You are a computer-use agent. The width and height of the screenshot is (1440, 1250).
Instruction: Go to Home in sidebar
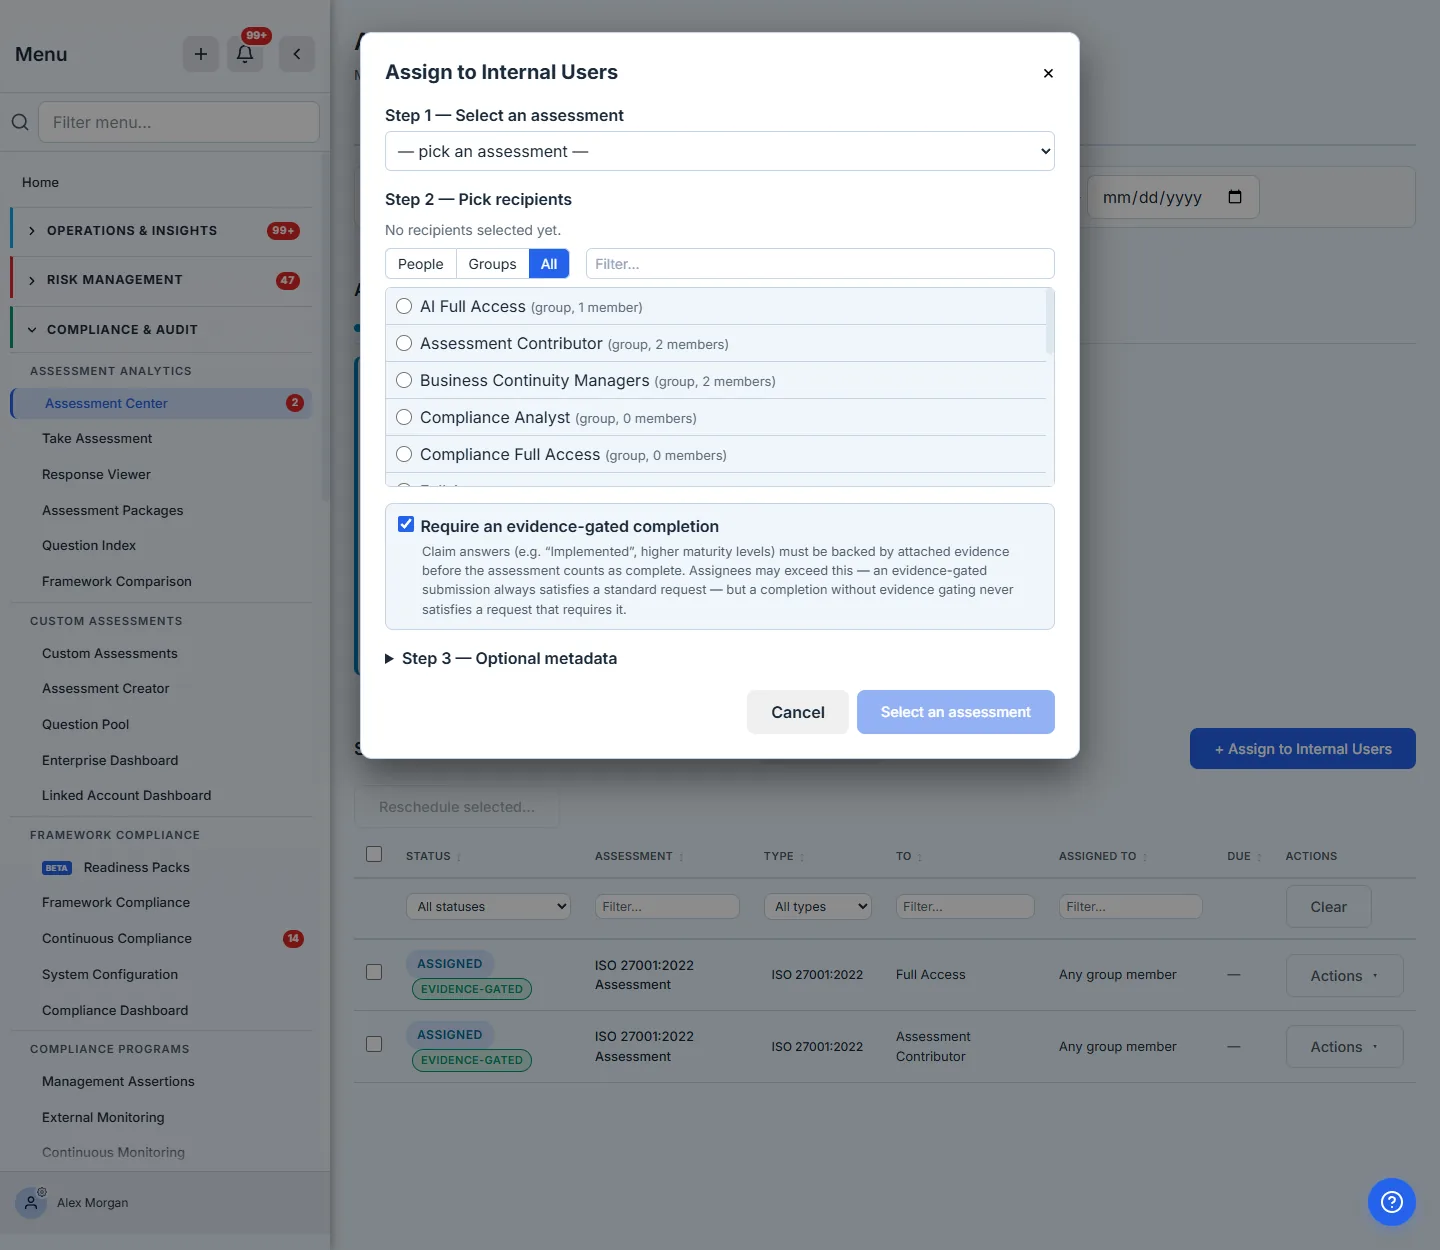(x=41, y=183)
